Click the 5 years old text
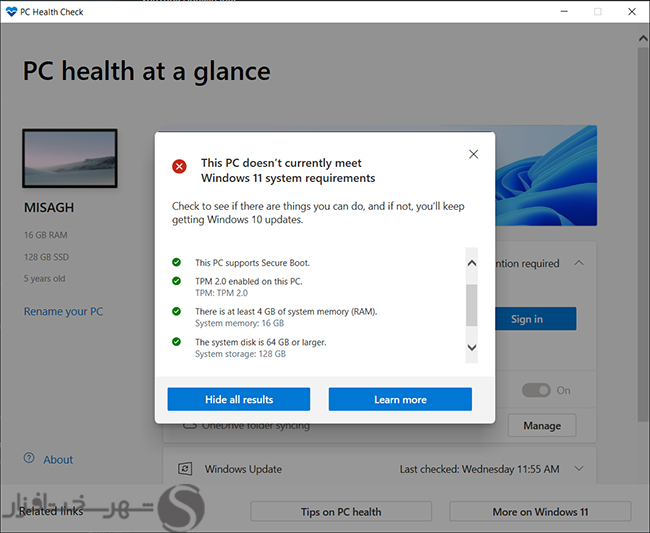Viewport: 650px width, 533px height. pyautogui.click(x=44, y=279)
